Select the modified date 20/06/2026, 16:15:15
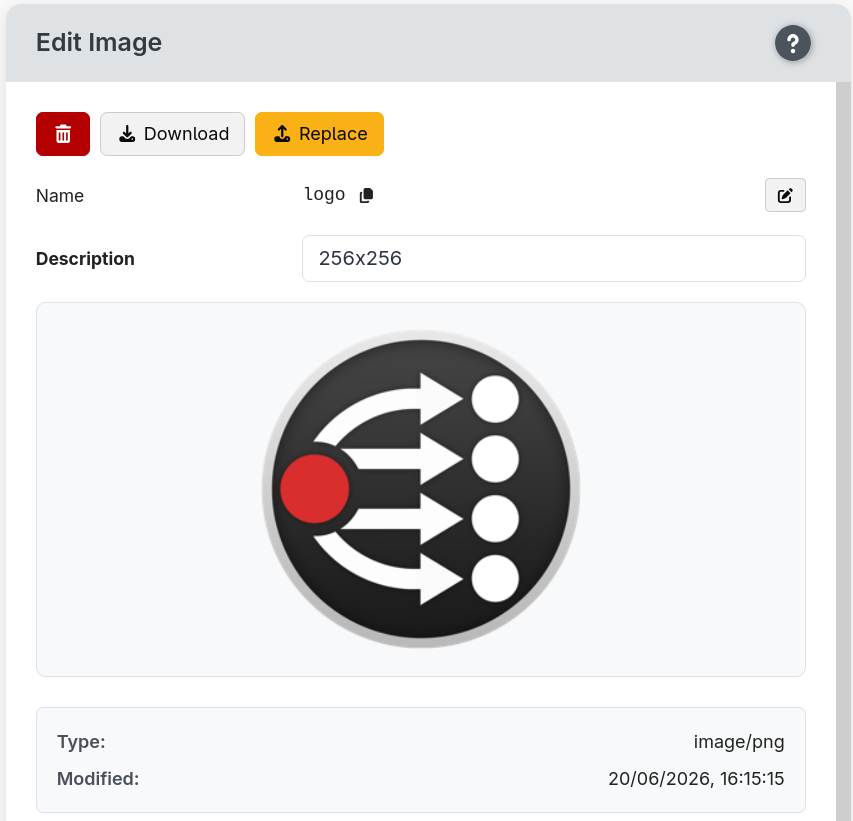 (696, 779)
